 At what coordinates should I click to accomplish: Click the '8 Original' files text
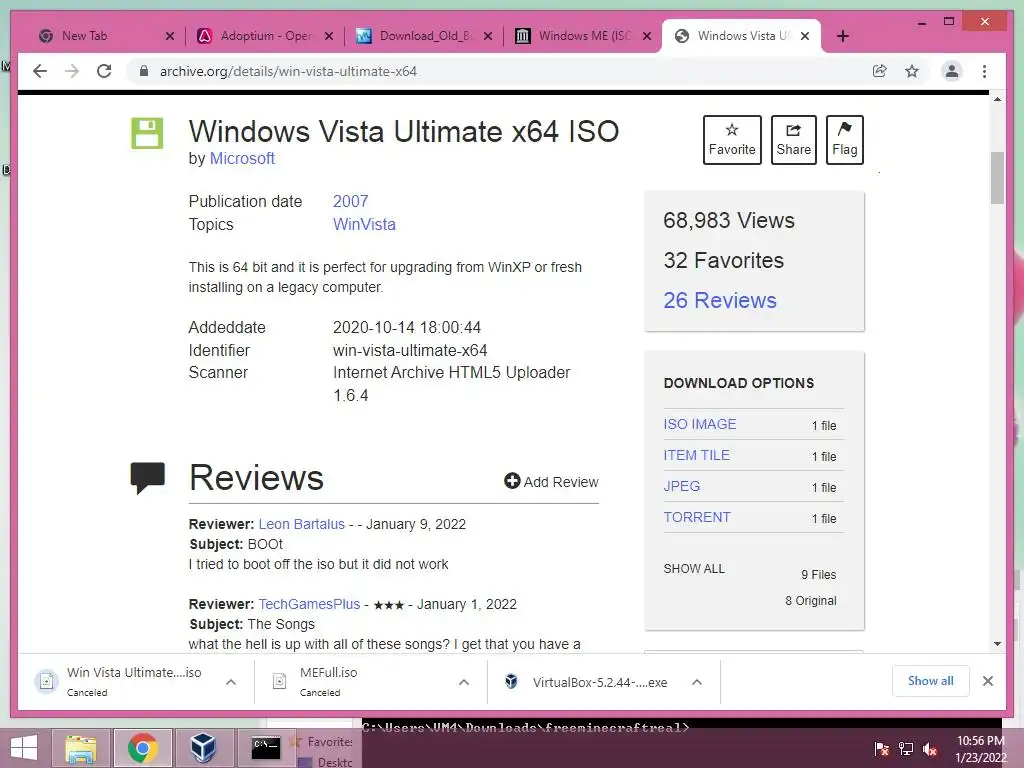(810, 601)
